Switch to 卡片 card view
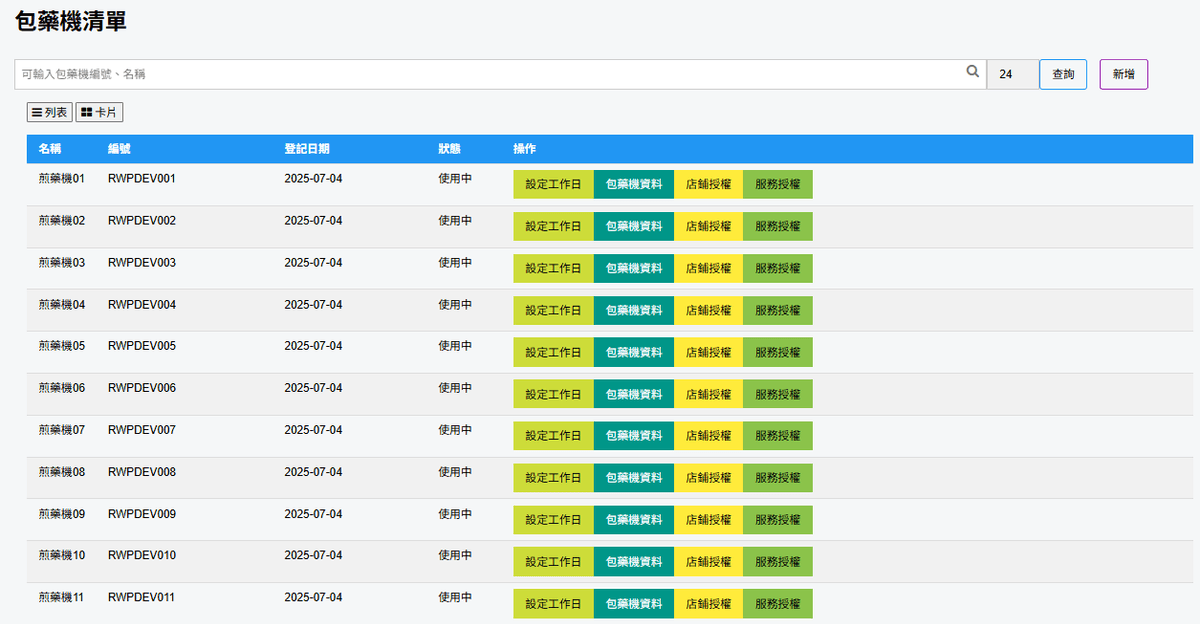 pyautogui.click(x=99, y=113)
